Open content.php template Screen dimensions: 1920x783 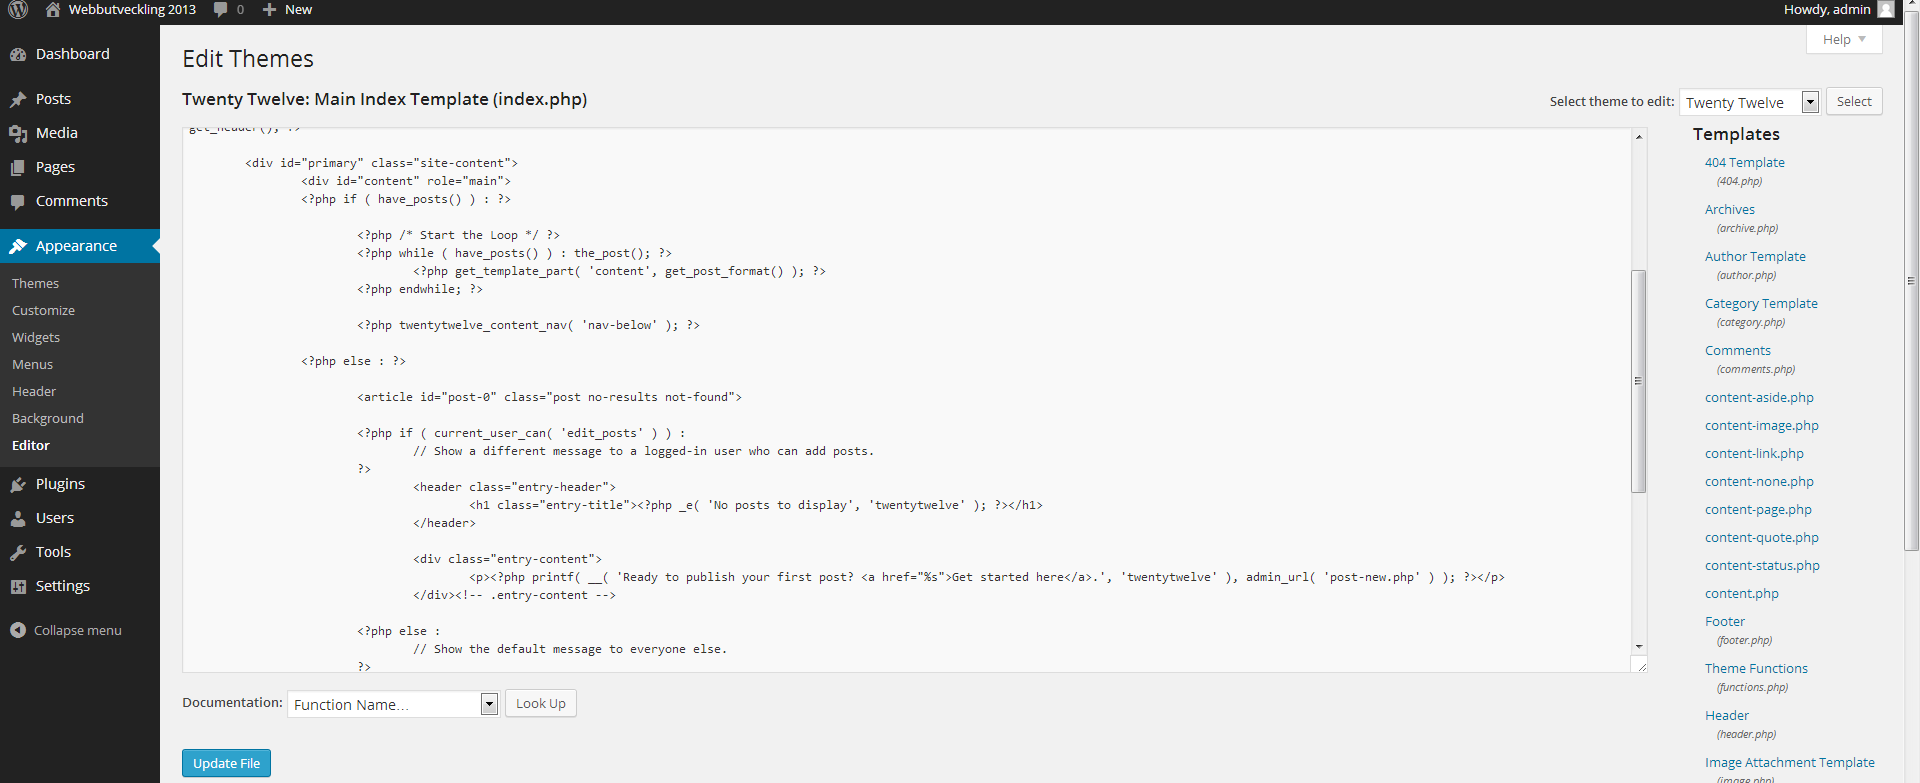[x=1742, y=593]
